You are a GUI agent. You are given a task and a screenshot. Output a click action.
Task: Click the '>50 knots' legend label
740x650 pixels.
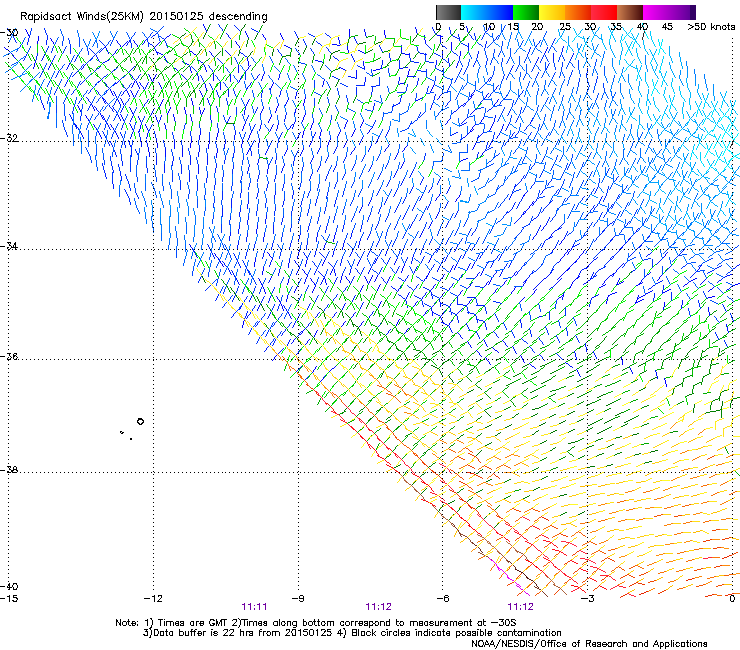(x=711, y=27)
